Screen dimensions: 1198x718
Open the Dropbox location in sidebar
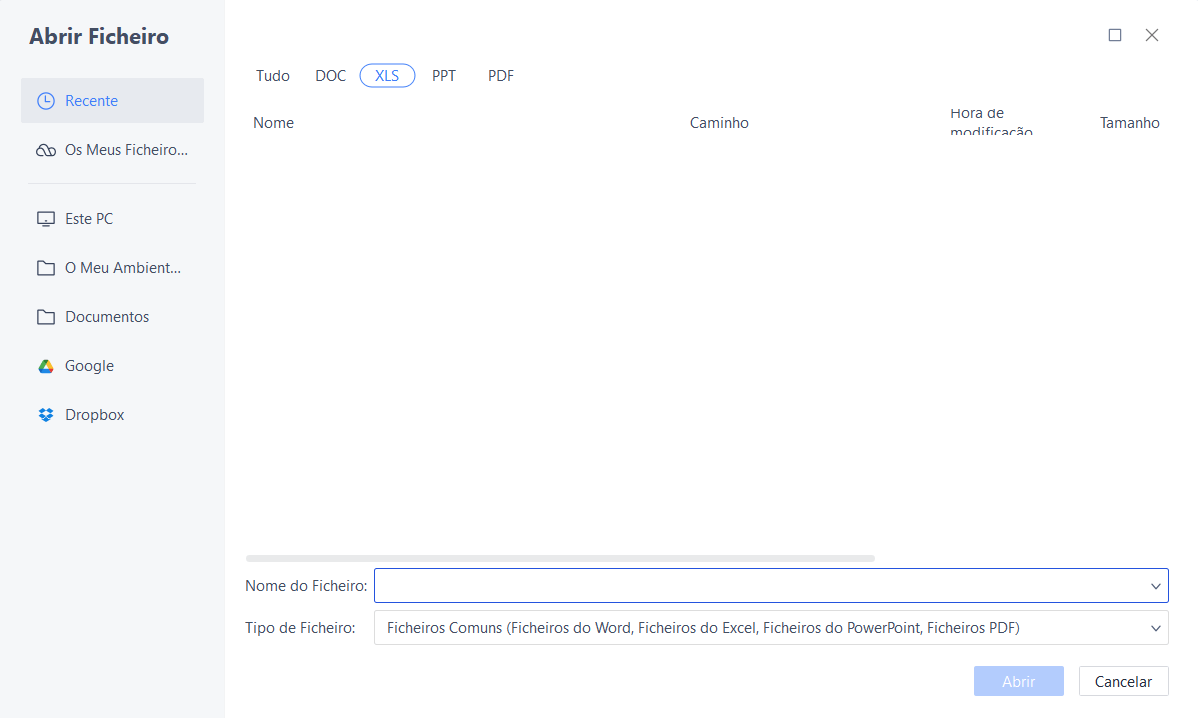[x=94, y=414]
